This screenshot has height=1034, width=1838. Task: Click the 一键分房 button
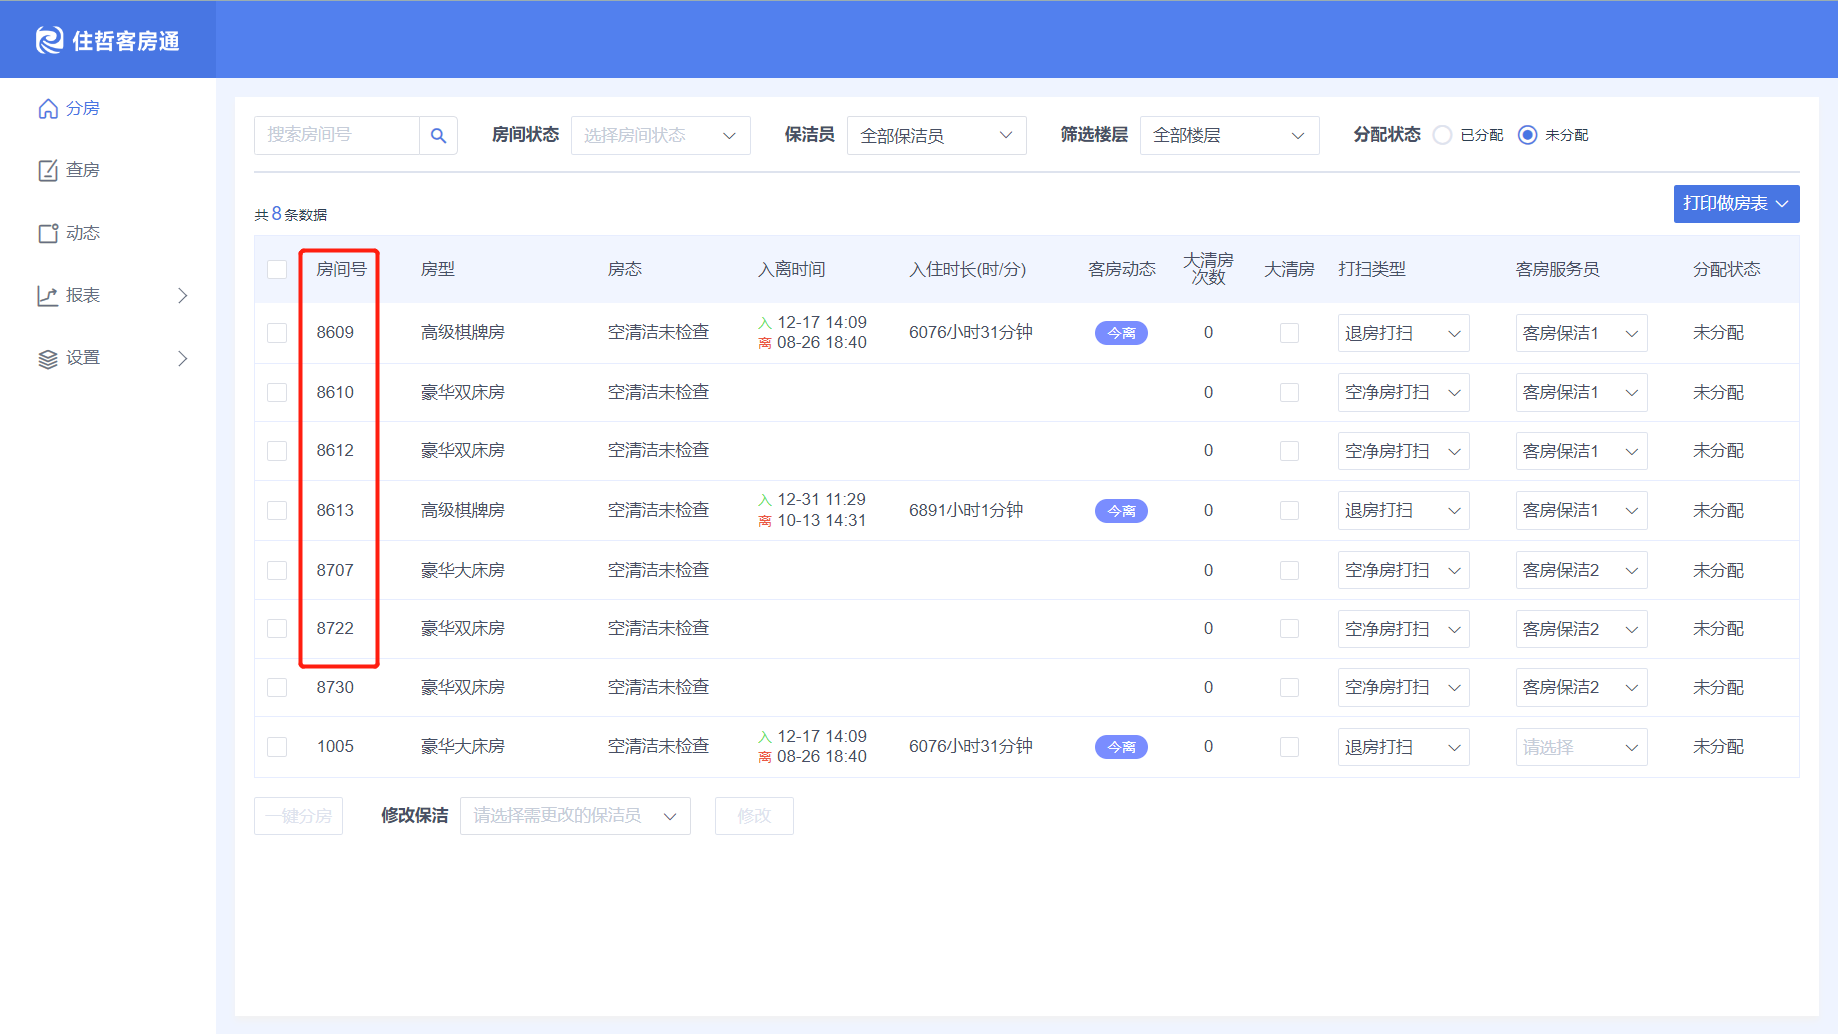[x=299, y=816]
